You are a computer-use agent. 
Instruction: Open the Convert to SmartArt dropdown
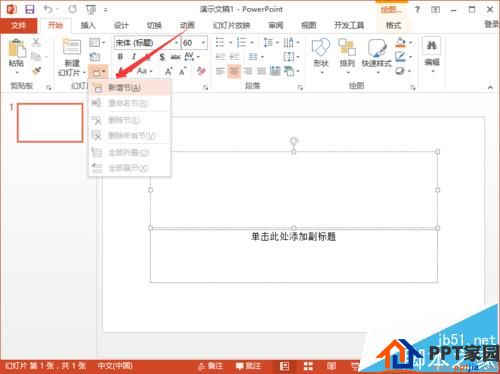291,71
